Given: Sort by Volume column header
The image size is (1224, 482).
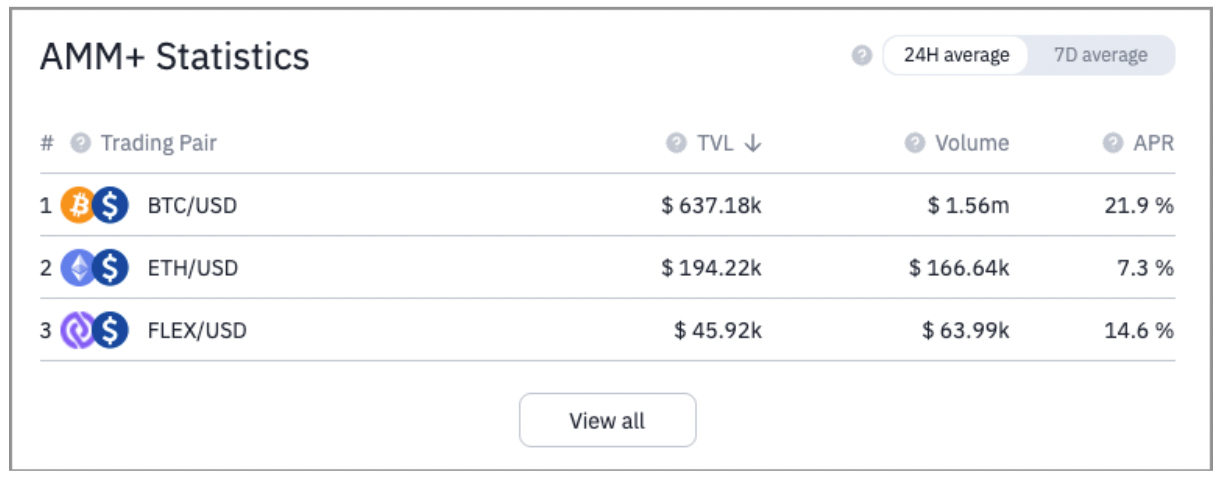Looking at the screenshot, I should click(972, 143).
